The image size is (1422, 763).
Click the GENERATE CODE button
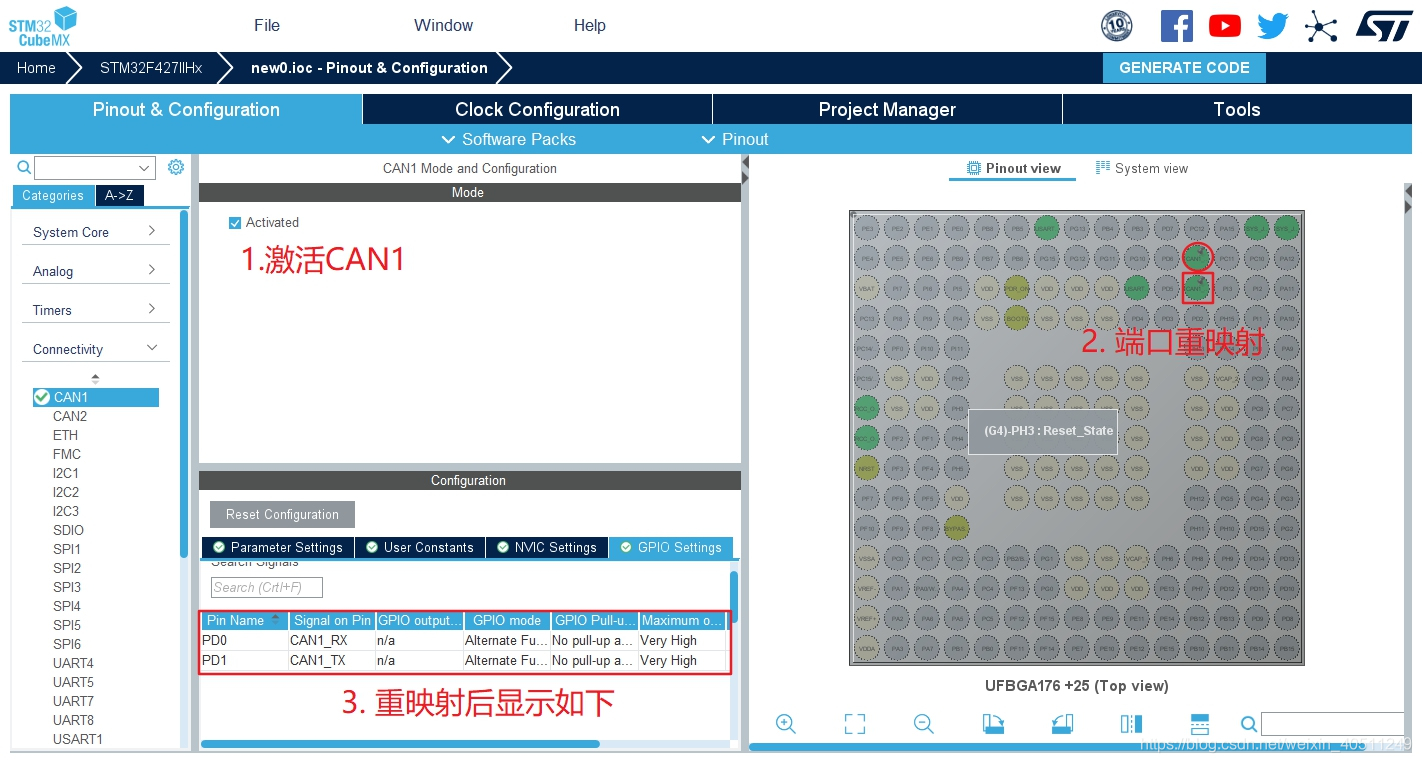tap(1184, 68)
